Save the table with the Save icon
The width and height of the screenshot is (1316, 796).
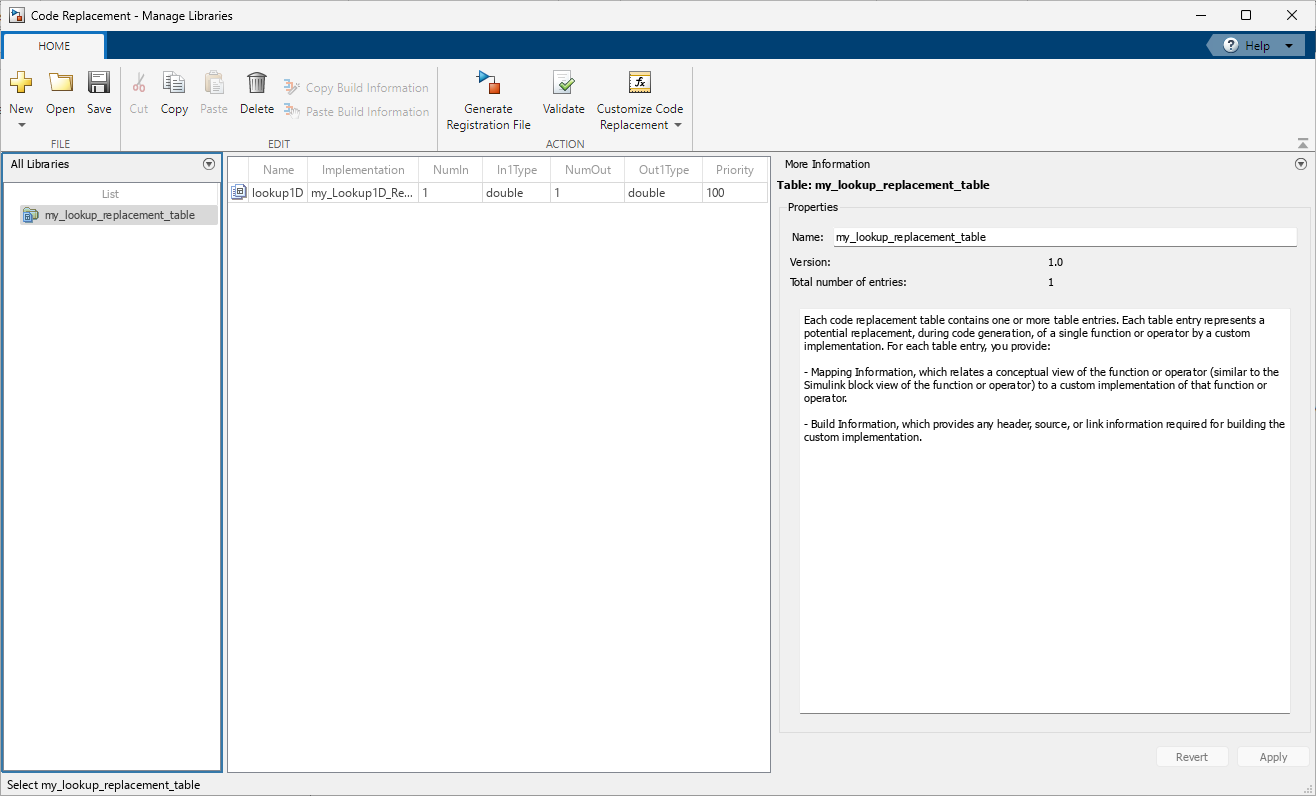[x=99, y=83]
